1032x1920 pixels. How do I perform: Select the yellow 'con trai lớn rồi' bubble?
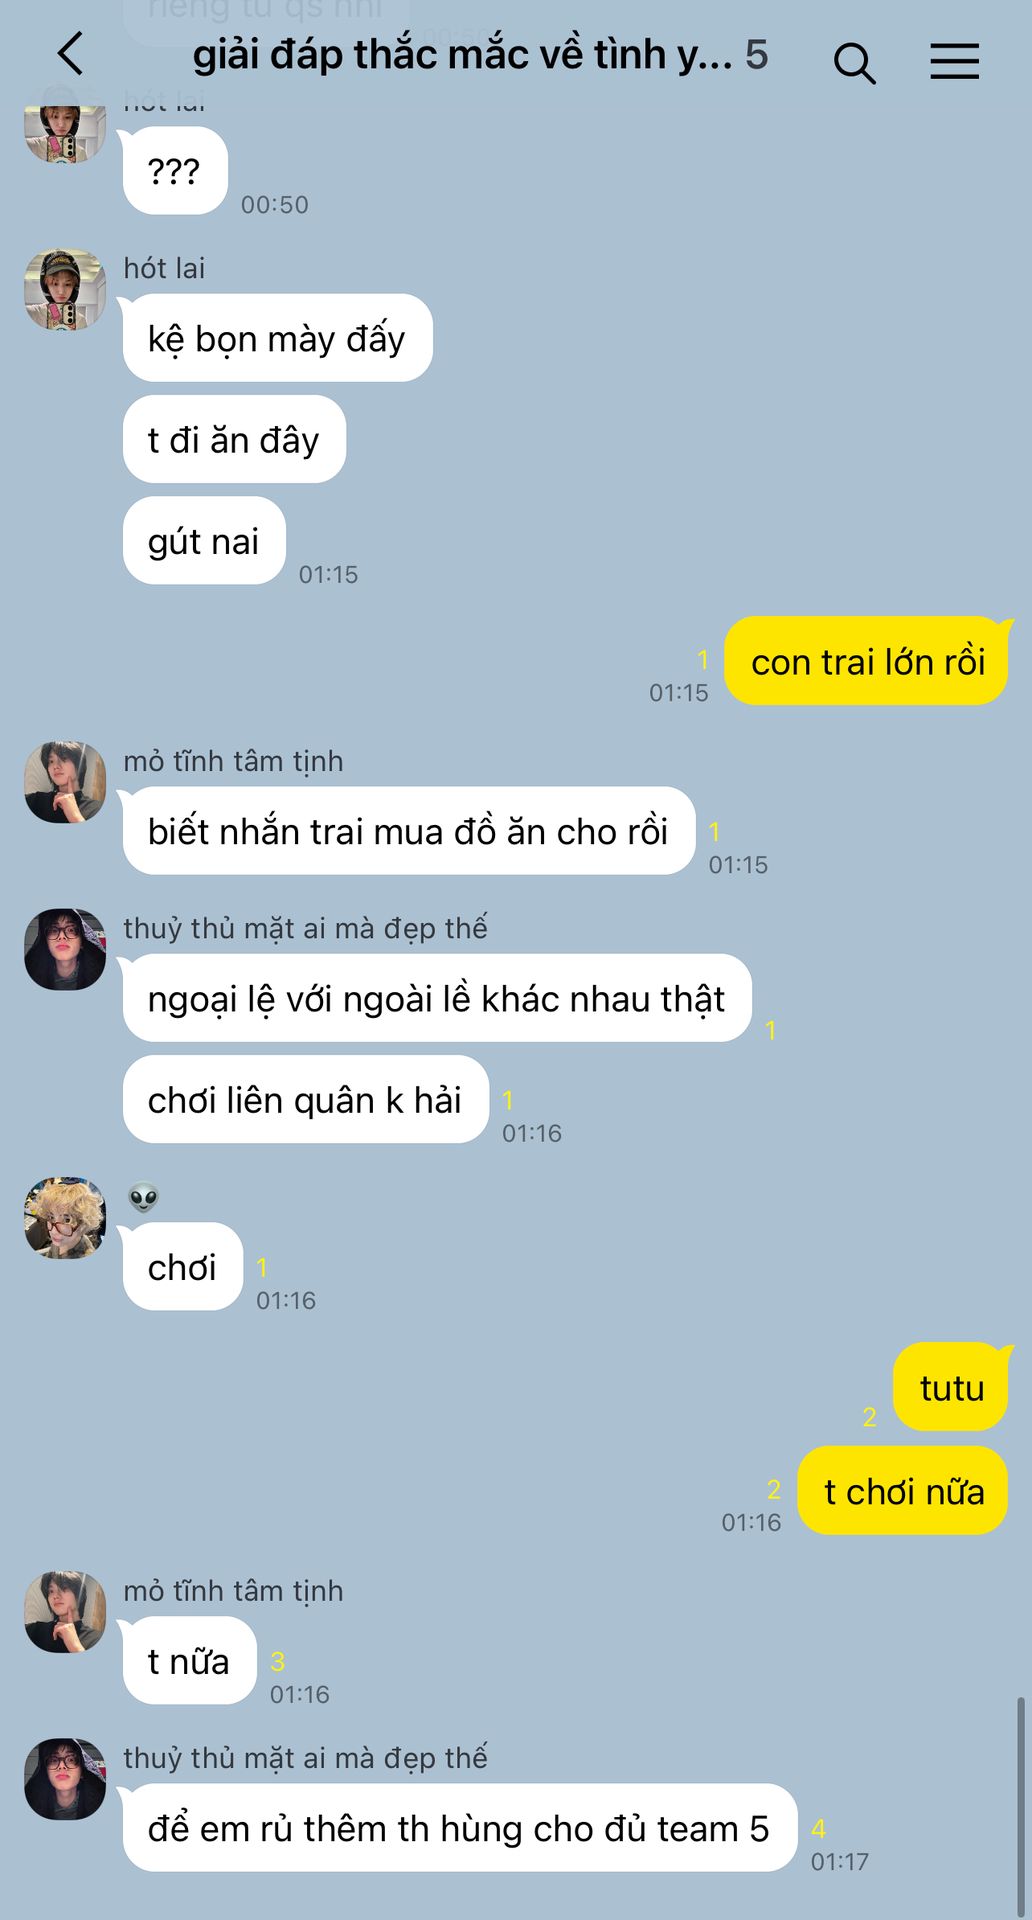coord(867,661)
